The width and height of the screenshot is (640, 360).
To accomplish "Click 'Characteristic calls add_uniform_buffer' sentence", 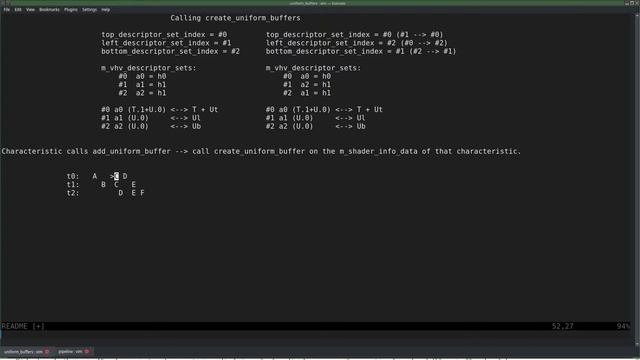I will click(x=261, y=151).
